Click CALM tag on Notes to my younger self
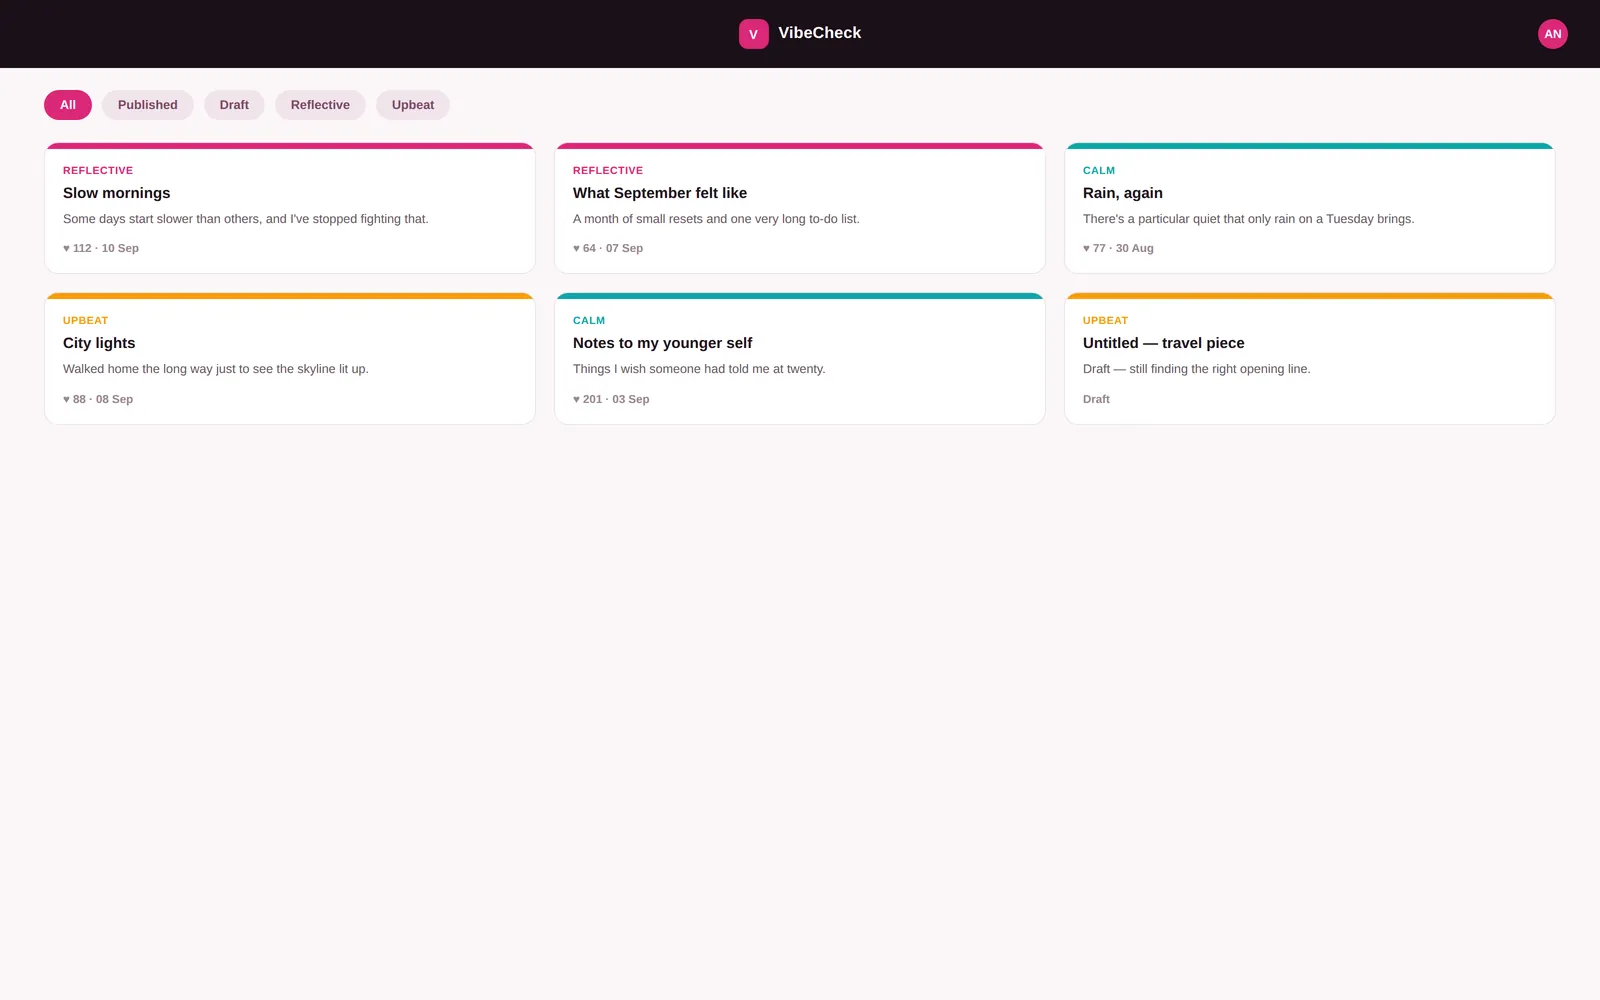 pos(589,321)
